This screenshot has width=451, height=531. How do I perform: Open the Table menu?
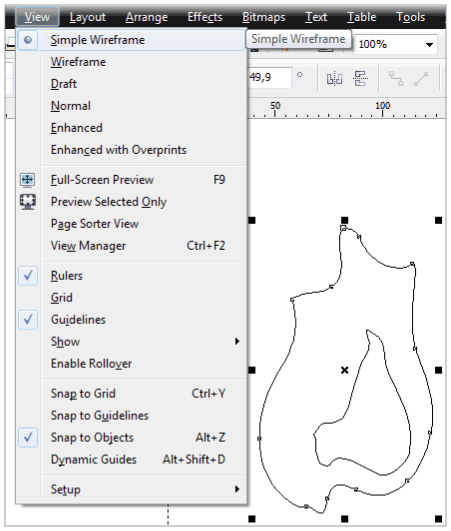click(x=361, y=17)
